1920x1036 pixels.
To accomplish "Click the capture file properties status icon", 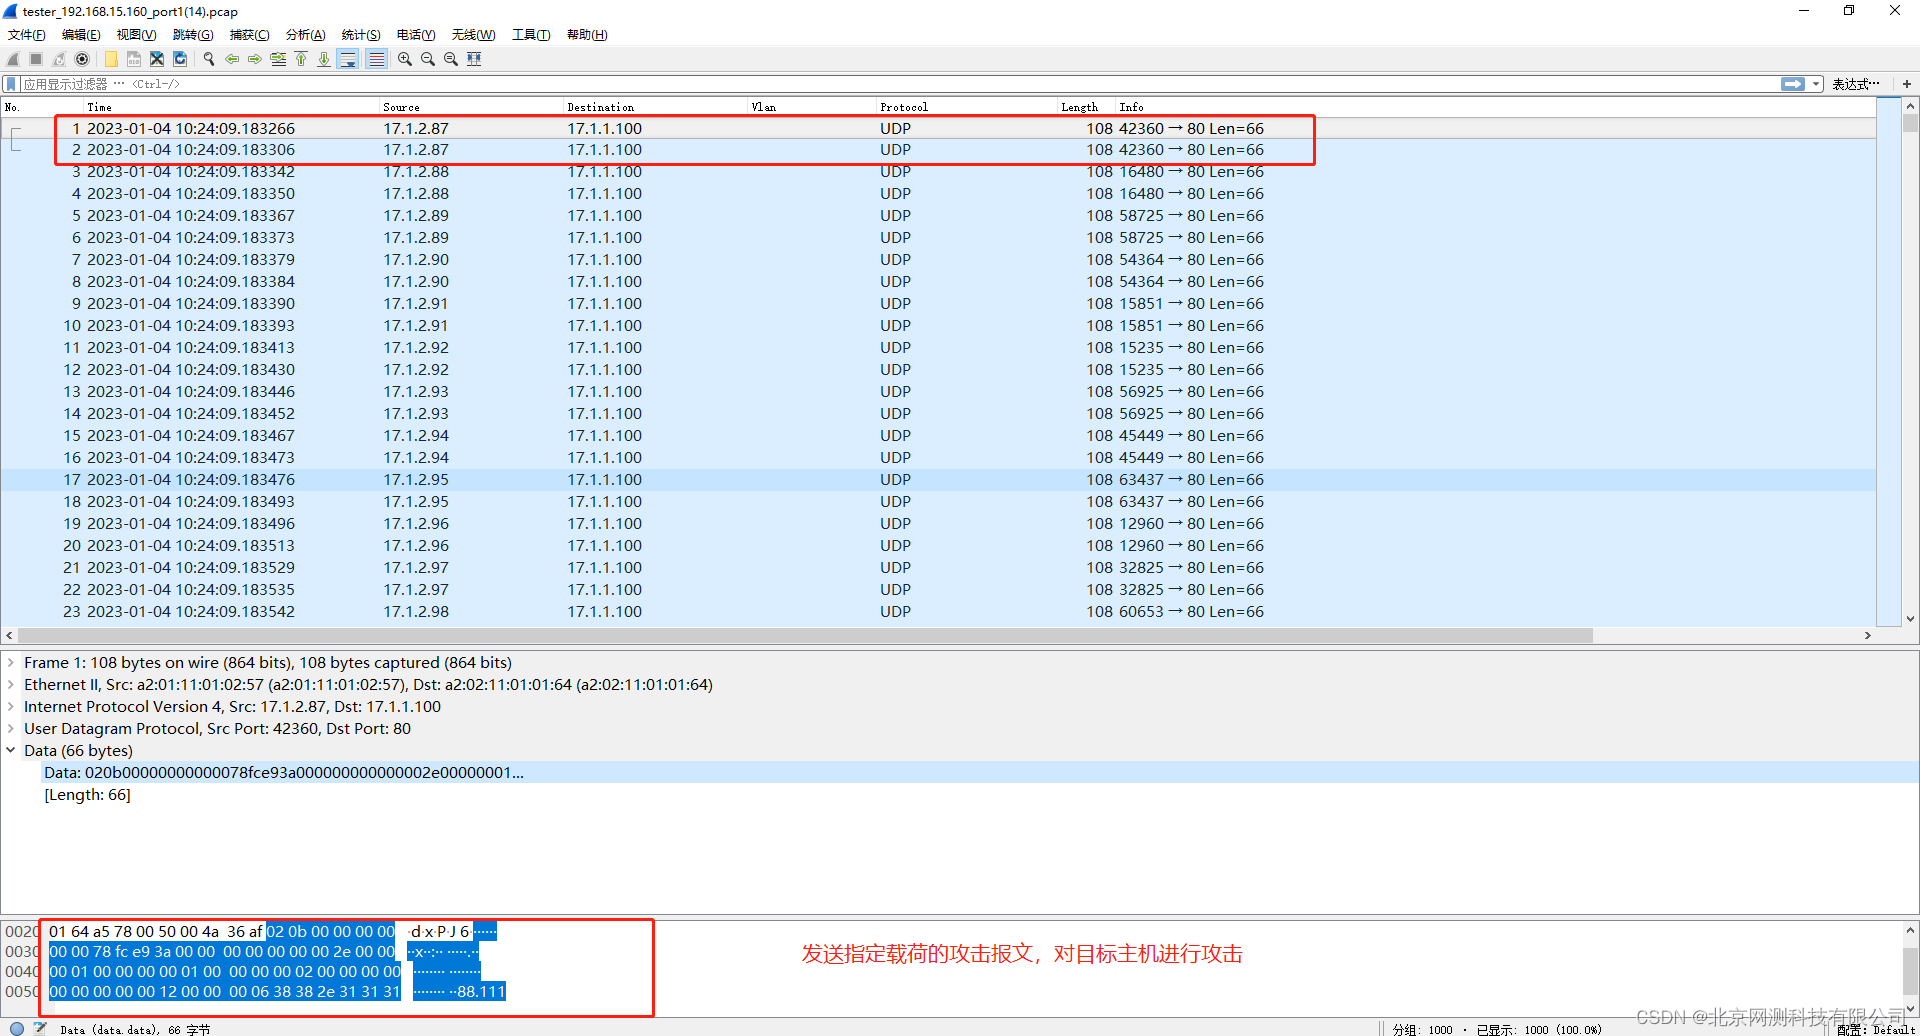I will (40, 1028).
